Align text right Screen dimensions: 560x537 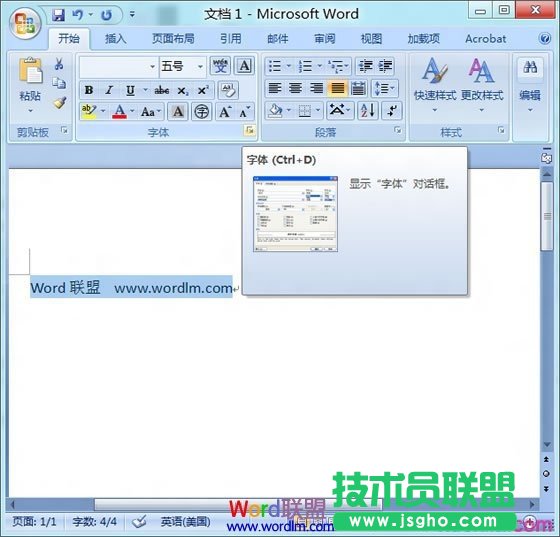click(316, 88)
